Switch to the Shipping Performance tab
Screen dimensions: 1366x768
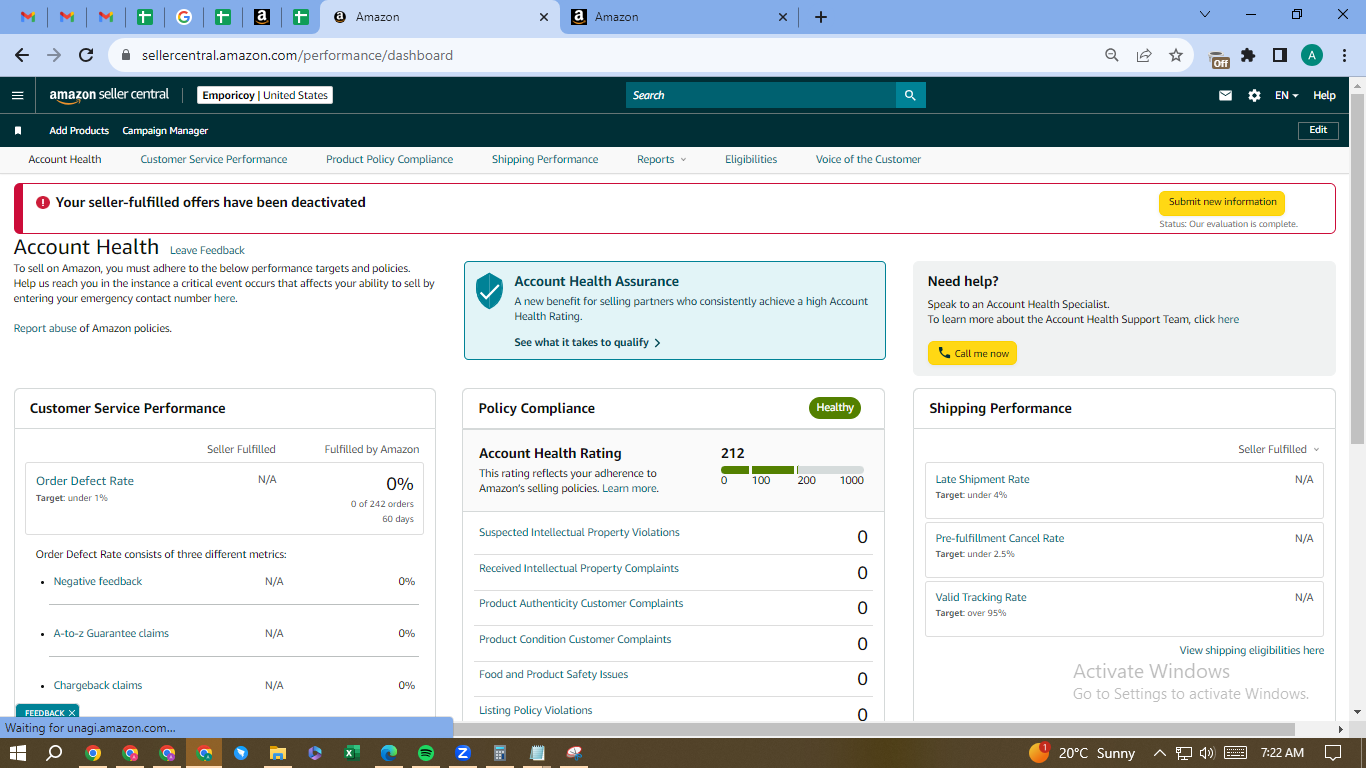(x=545, y=160)
